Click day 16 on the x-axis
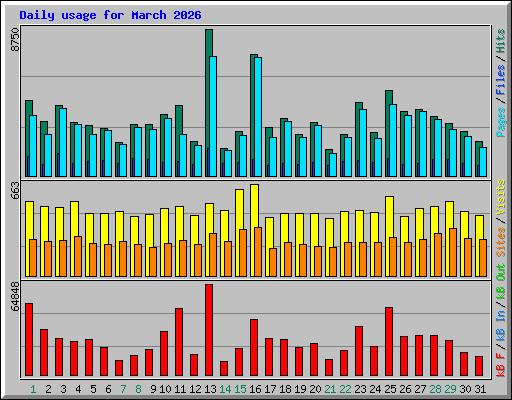Viewport: 512px width, 400px height. (255, 389)
